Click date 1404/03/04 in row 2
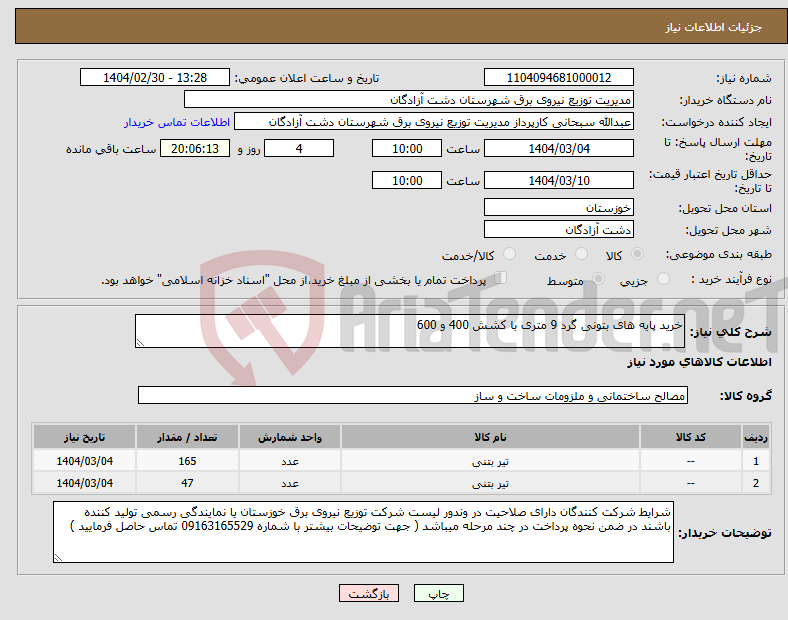788x620 pixels. point(84,483)
